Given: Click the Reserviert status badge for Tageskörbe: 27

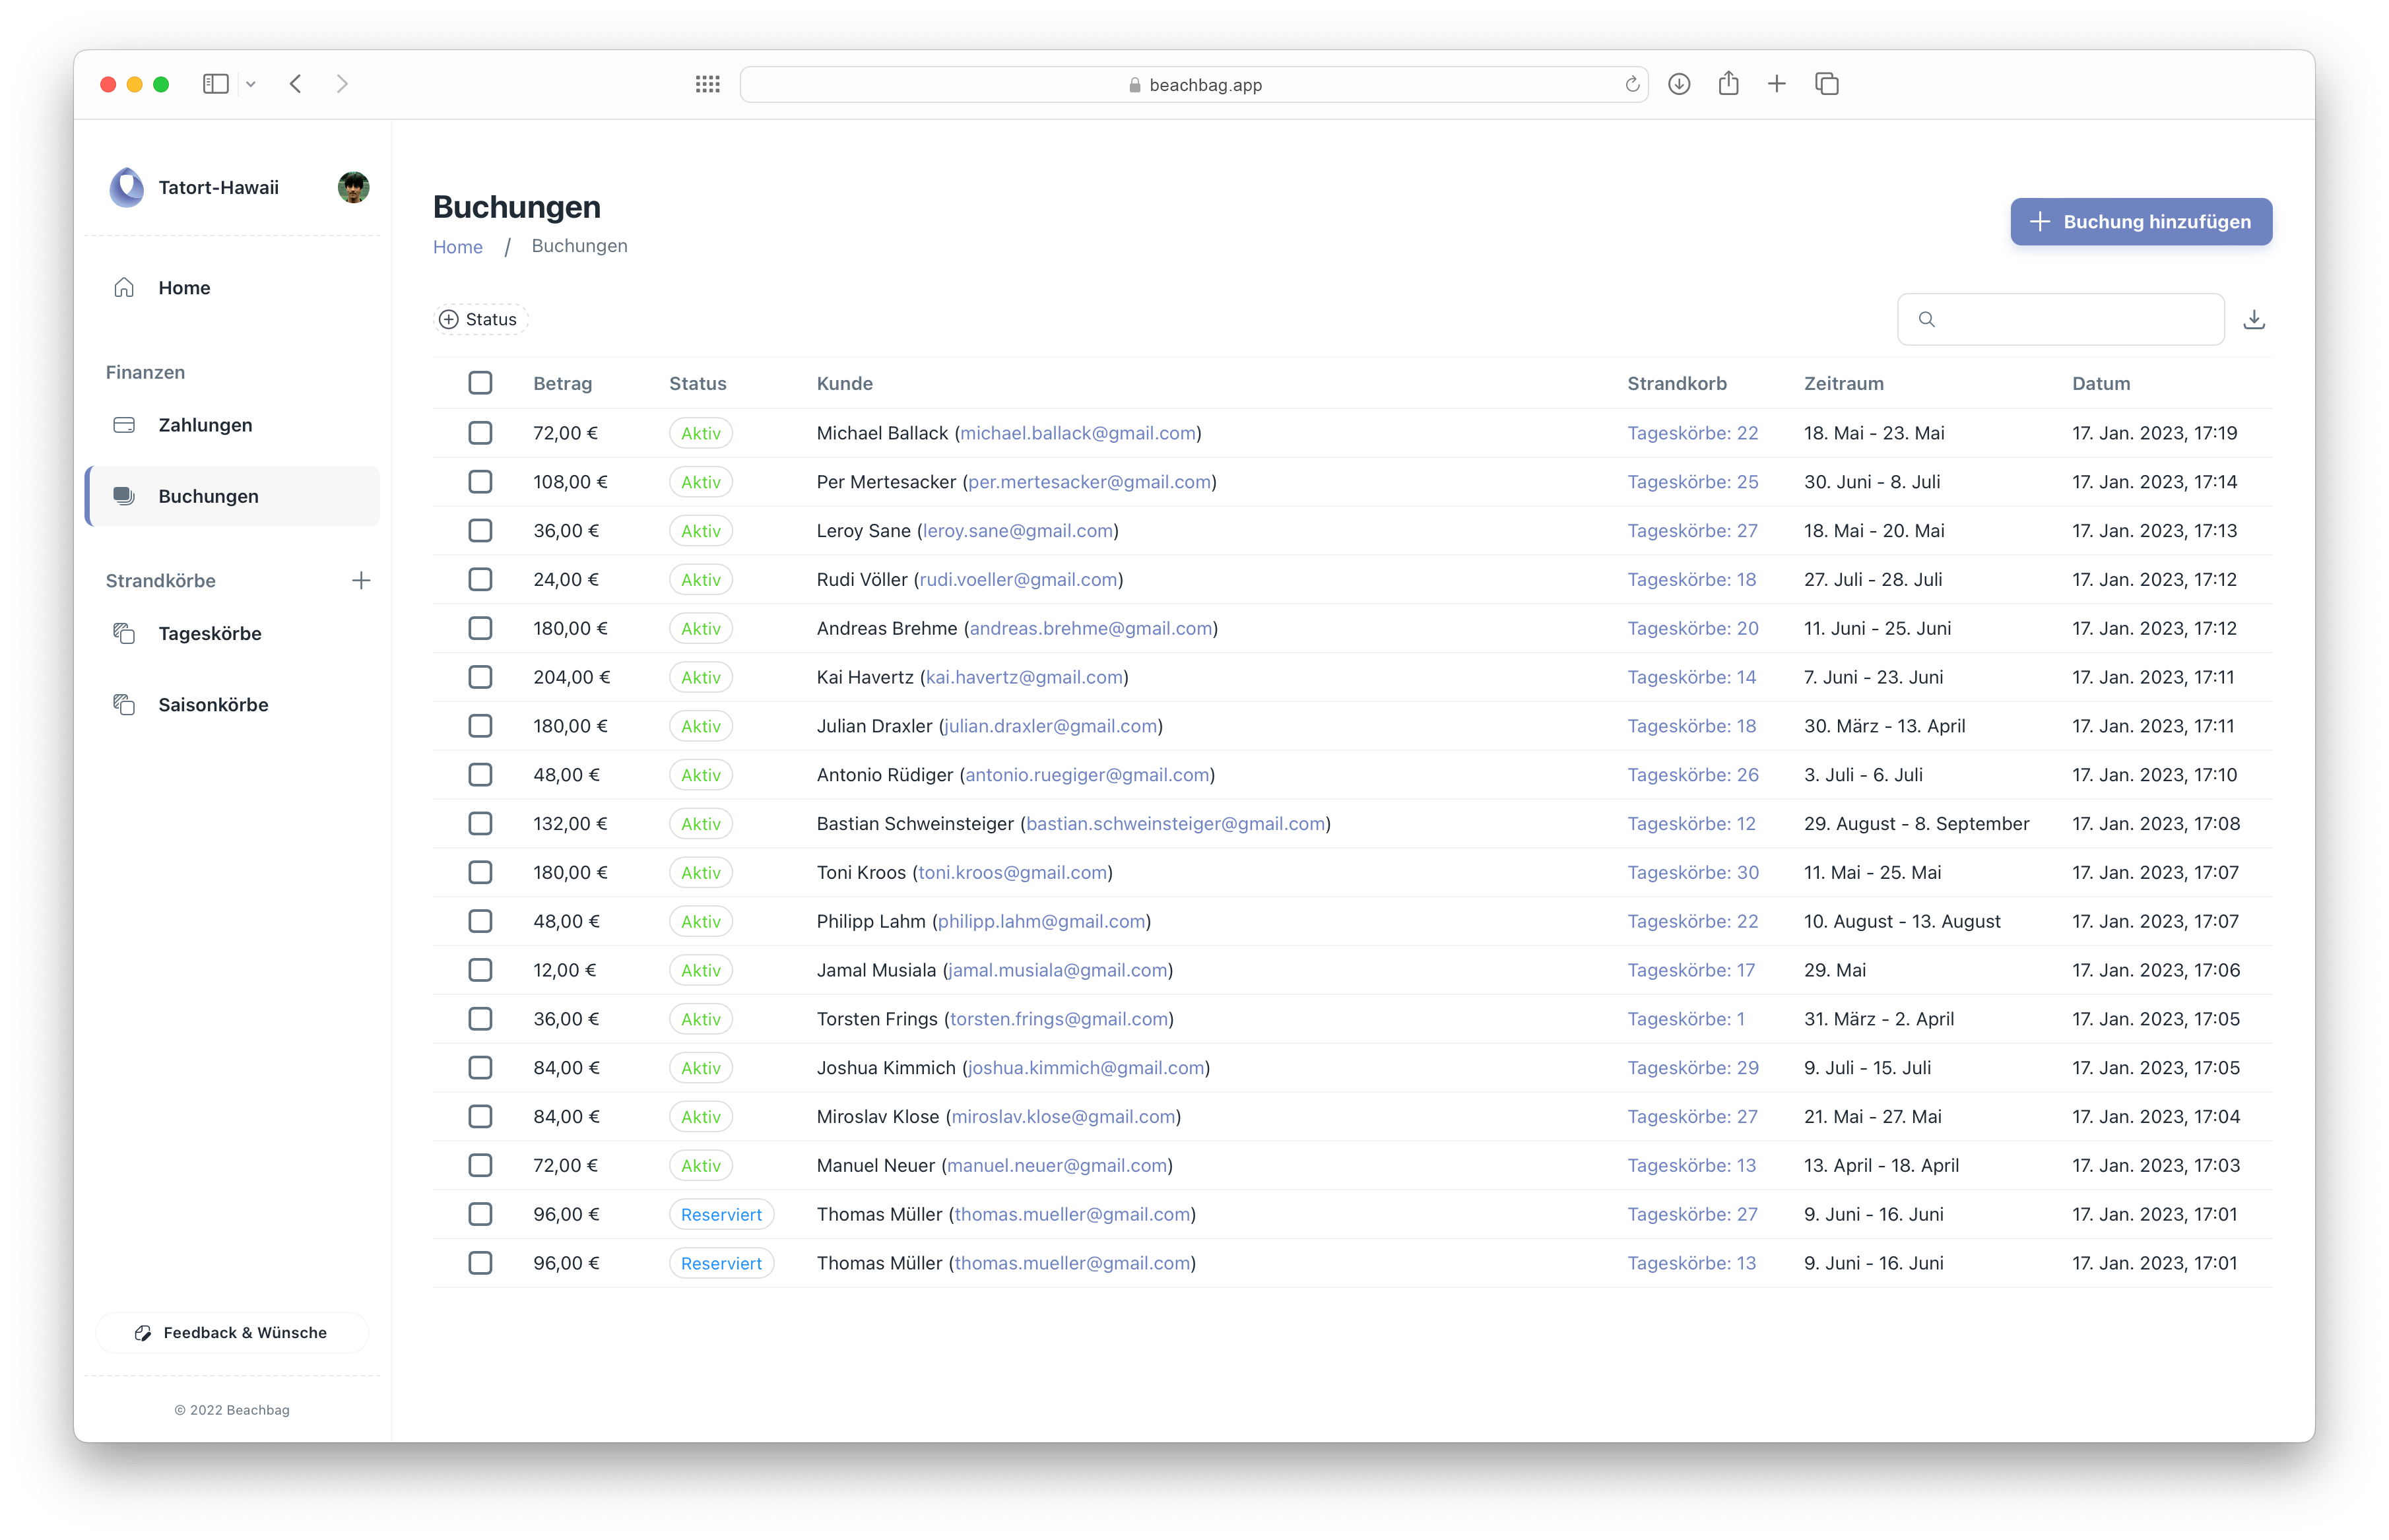Looking at the screenshot, I should coord(721,1214).
